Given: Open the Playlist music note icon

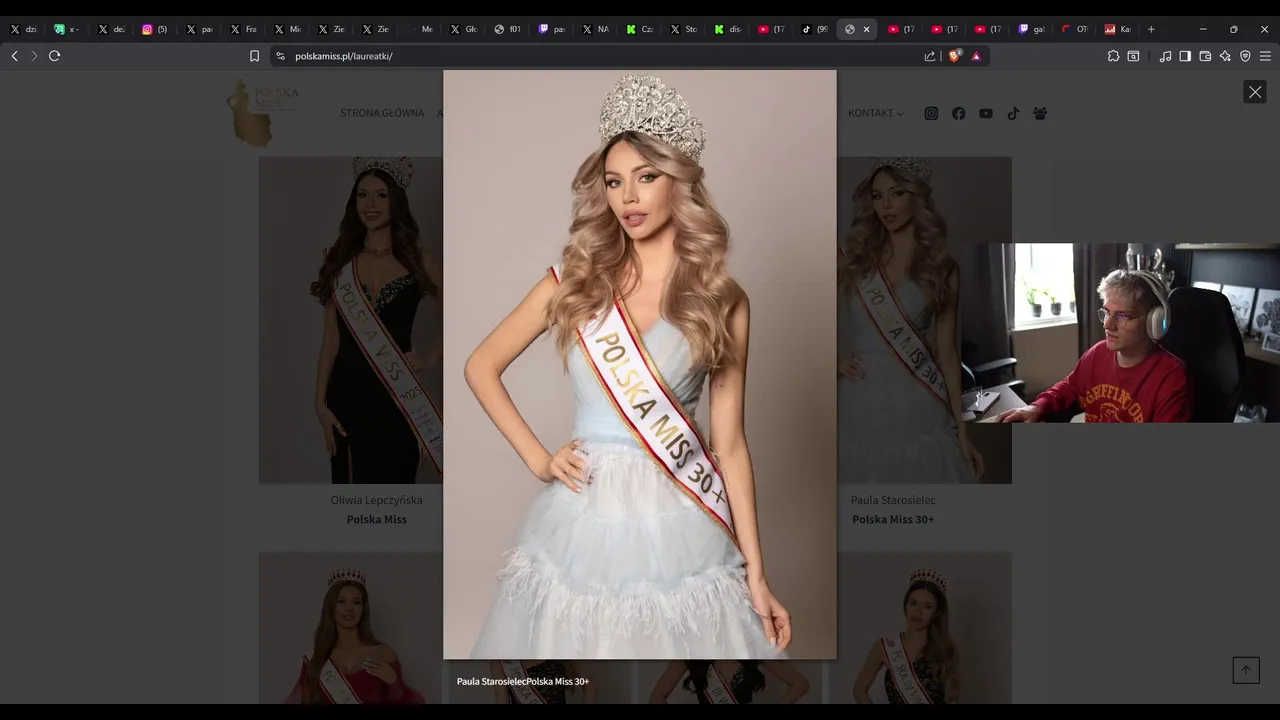Looking at the screenshot, I should click(1165, 56).
